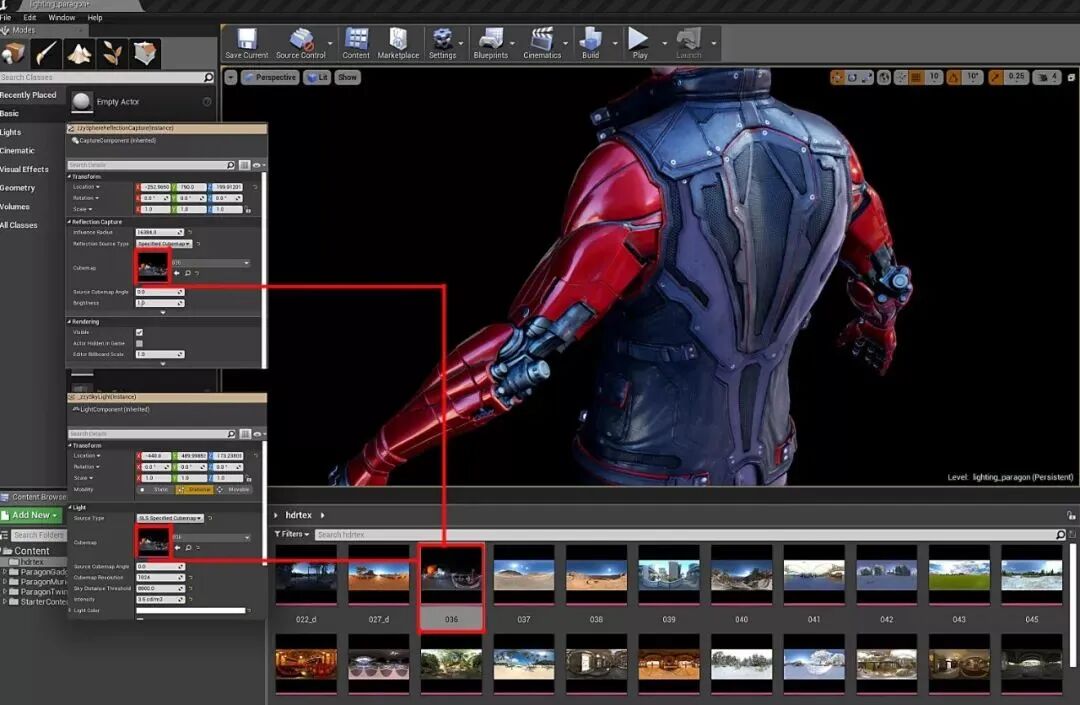The width and height of the screenshot is (1080, 705).
Task: Click Source Control toolbar icon
Action: pos(300,41)
